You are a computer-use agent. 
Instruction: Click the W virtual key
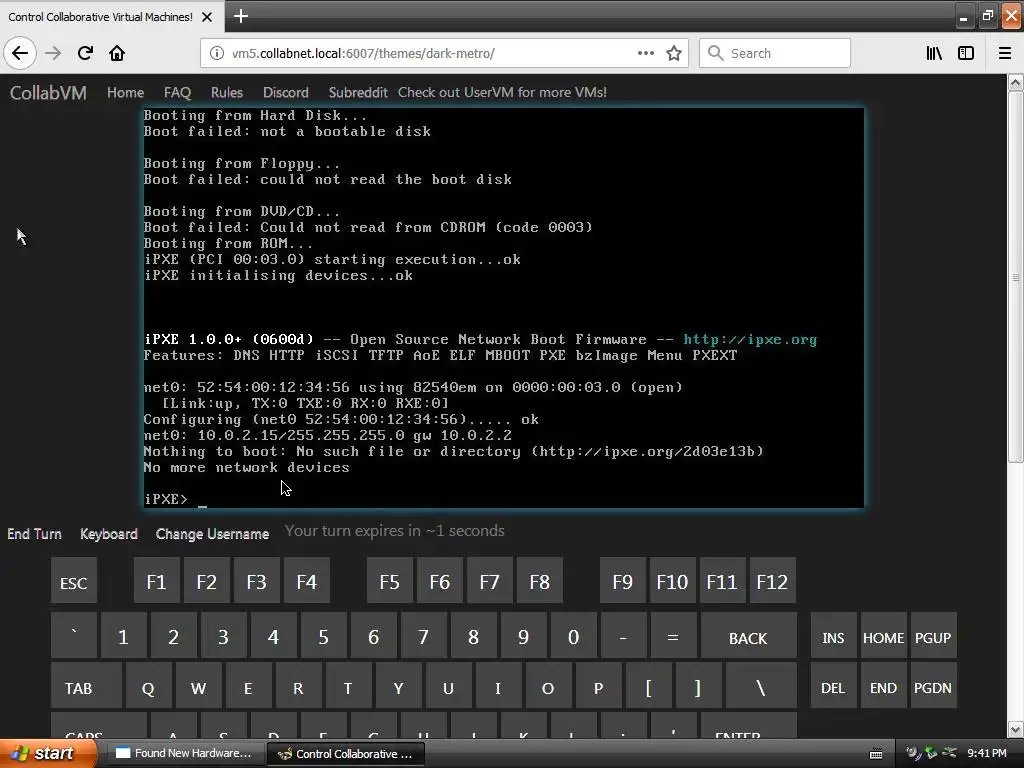pos(199,686)
